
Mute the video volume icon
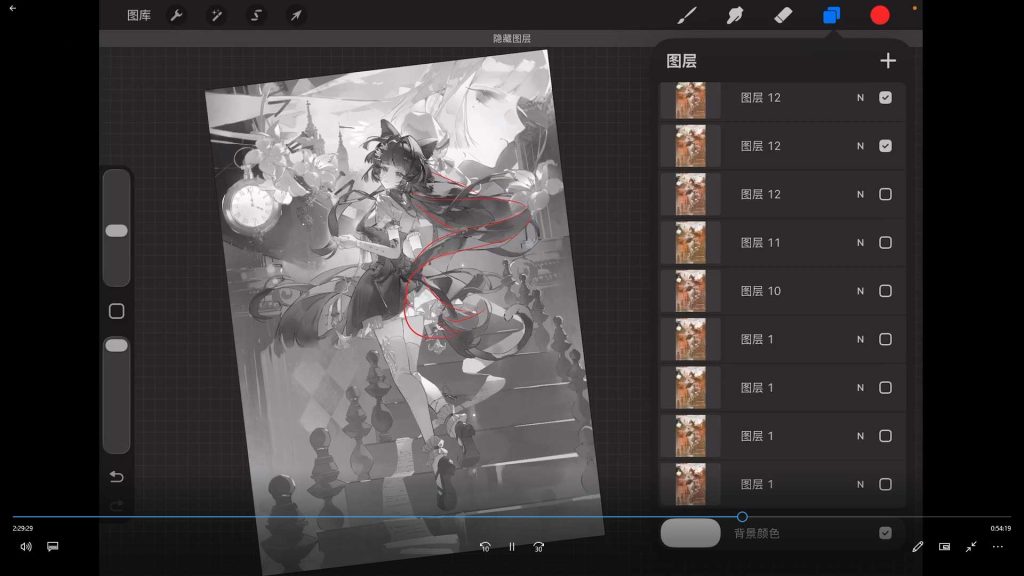(25, 547)
